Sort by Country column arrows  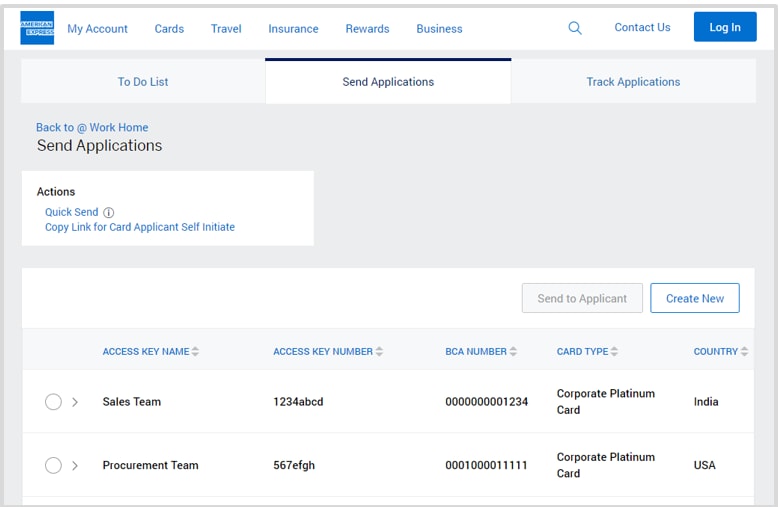744,352
